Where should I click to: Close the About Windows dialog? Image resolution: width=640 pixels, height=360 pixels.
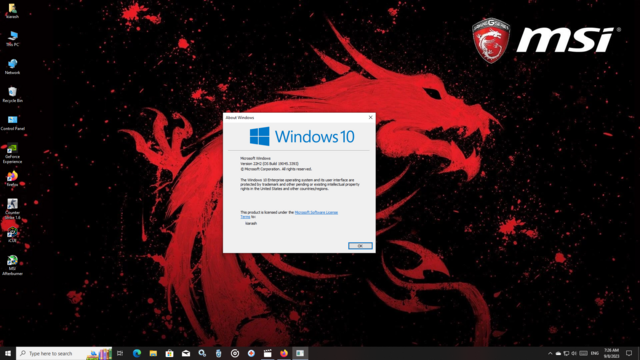[x=371, y=118]
